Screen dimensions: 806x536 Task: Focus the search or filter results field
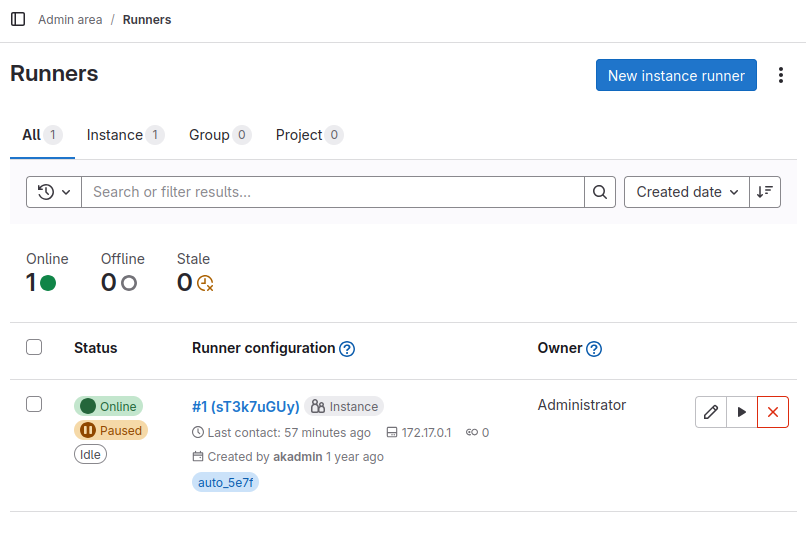point(332,192)
